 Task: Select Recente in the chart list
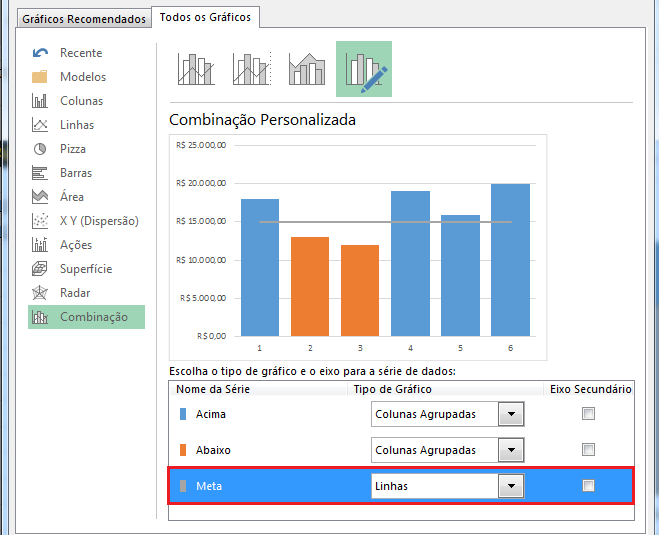80,53
